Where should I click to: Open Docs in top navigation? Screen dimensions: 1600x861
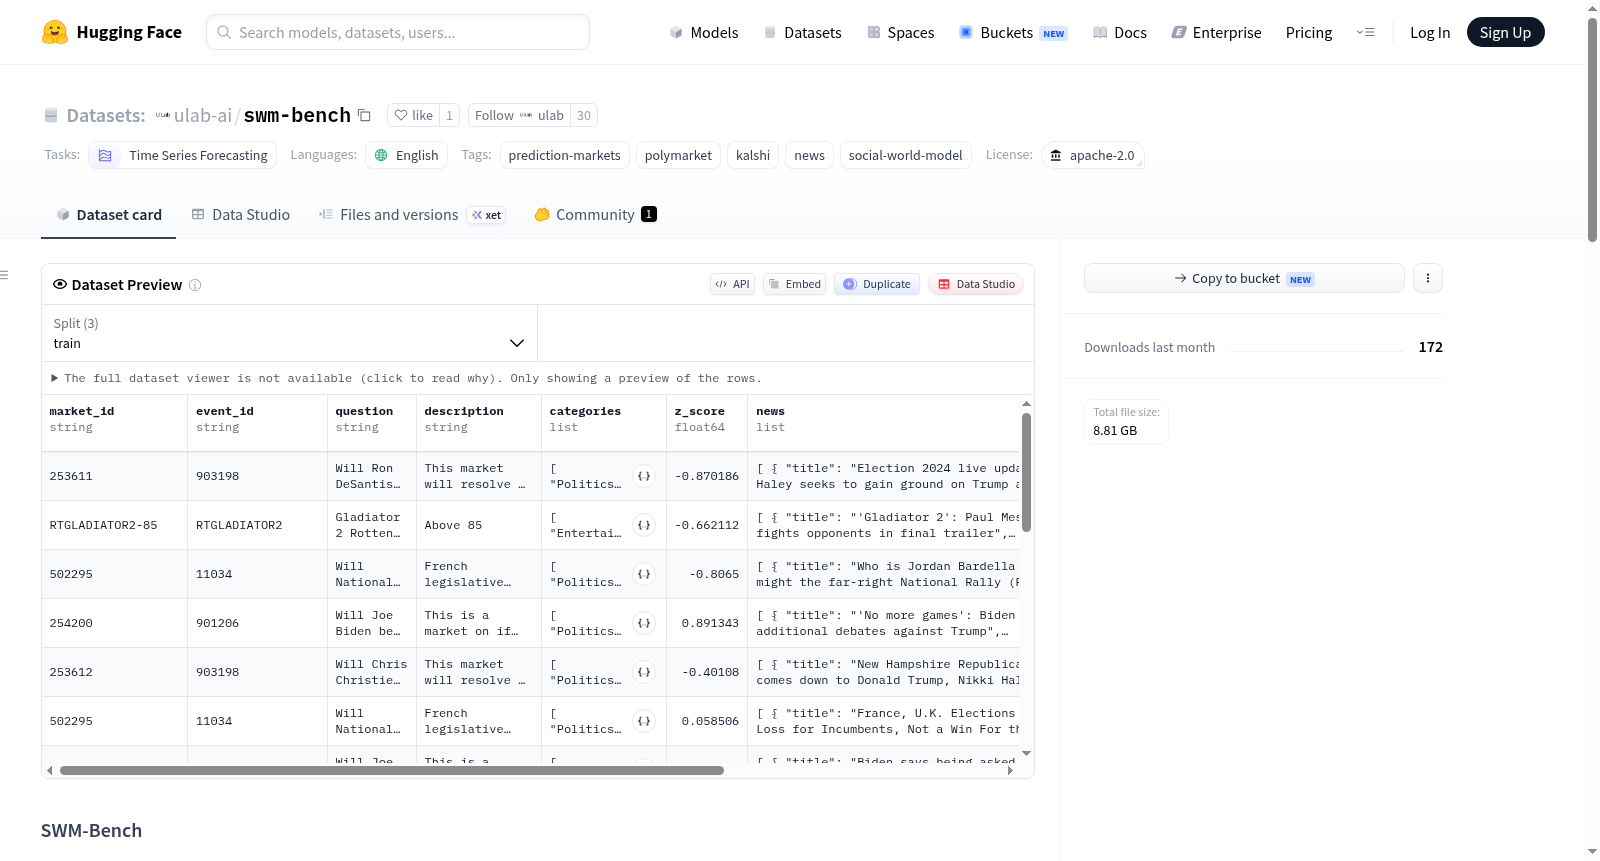pyautogui.click(x=1120, y=32)
